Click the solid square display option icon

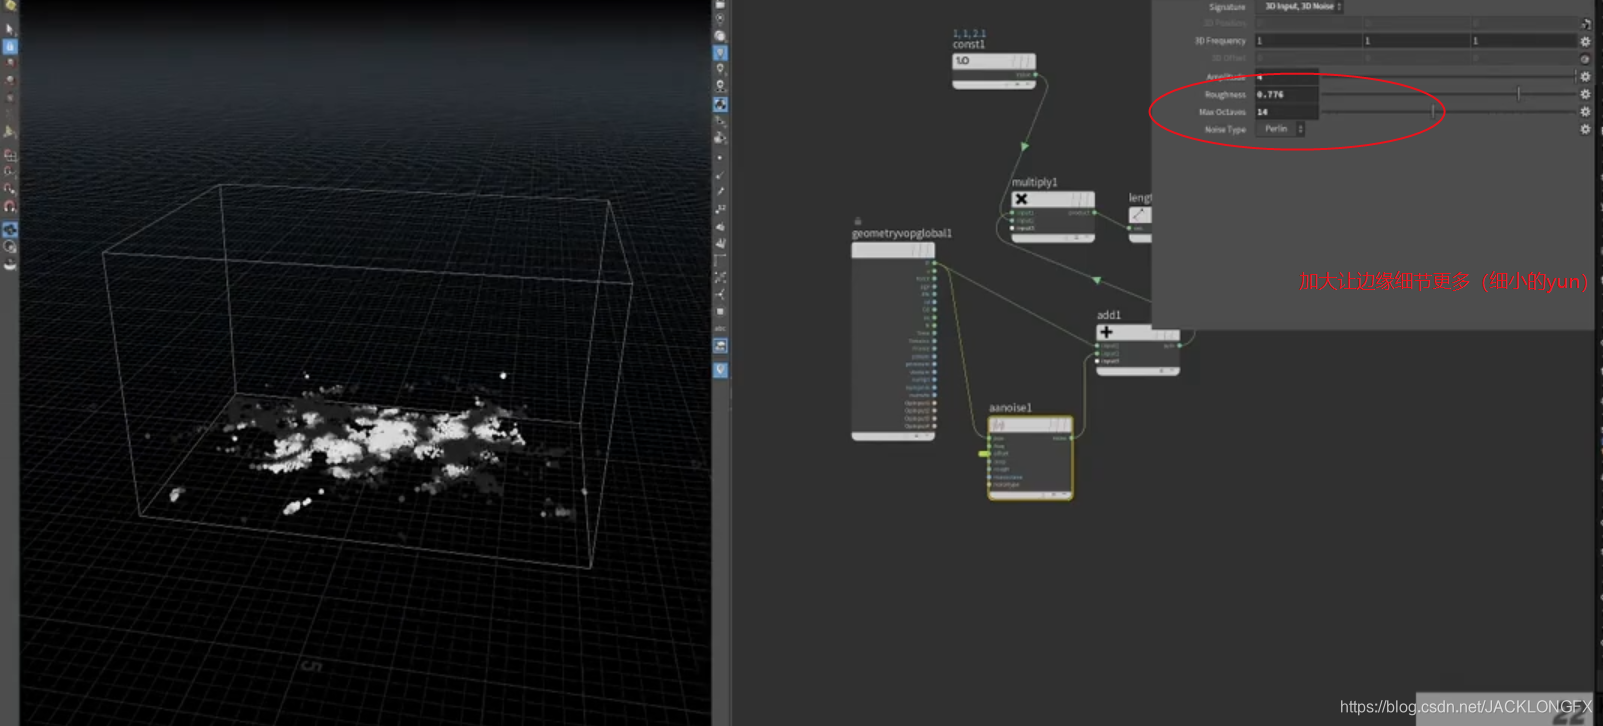click(x=720, y=311)
